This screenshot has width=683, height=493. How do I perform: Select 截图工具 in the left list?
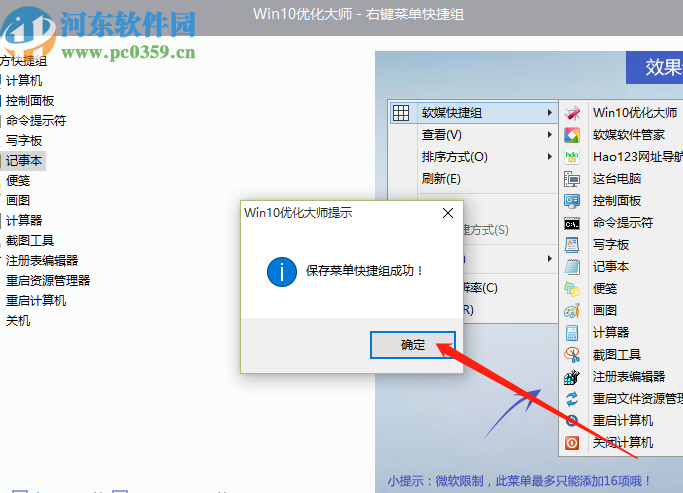point(30,240)
